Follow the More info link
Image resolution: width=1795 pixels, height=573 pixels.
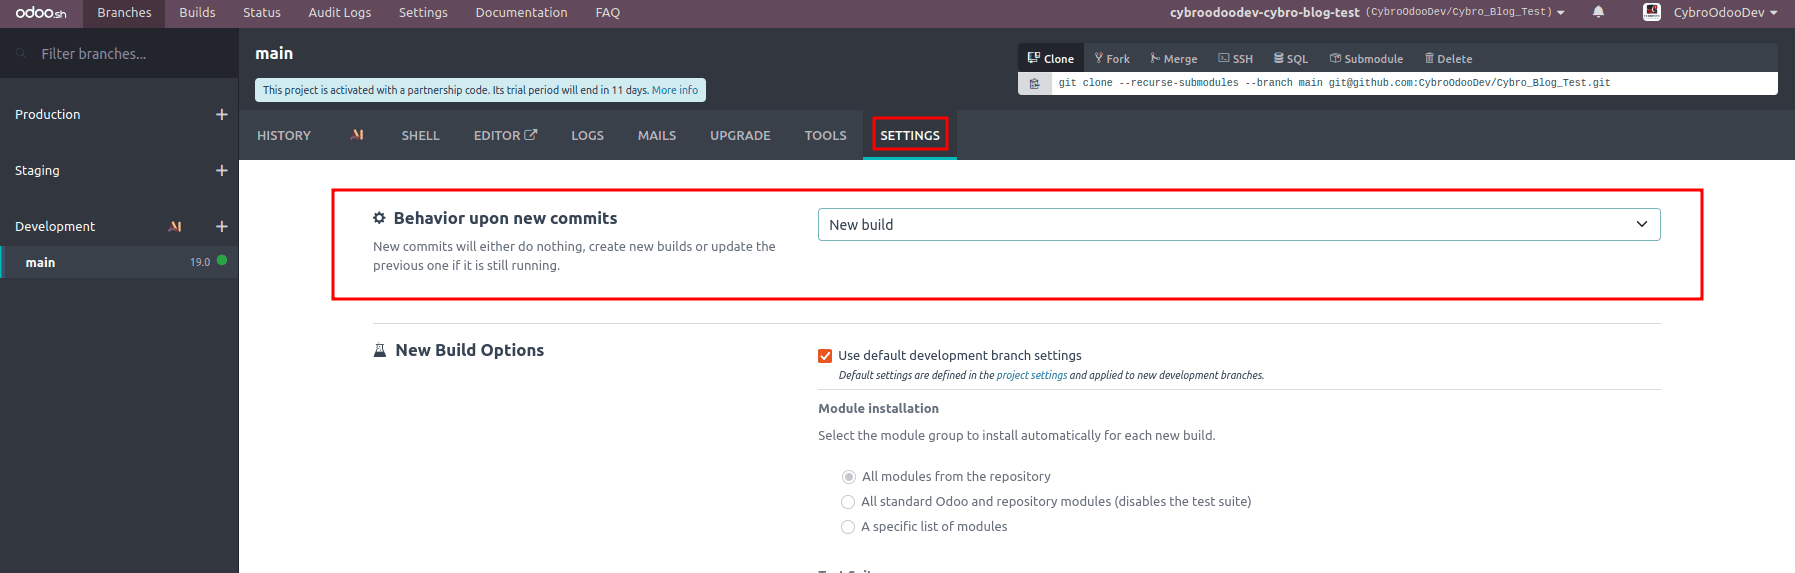[x=675, y=90]
